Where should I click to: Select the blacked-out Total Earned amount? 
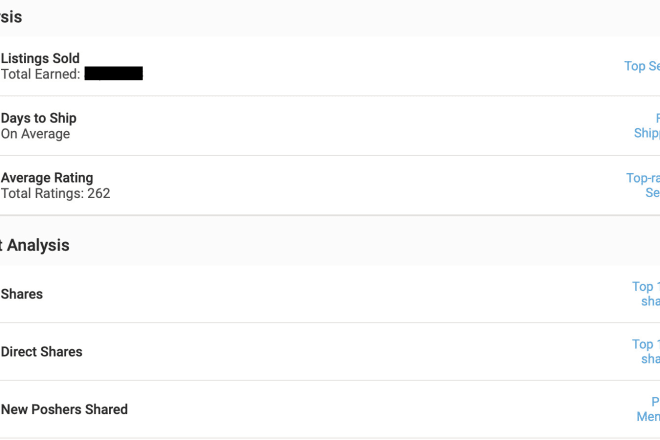(114, 73)
